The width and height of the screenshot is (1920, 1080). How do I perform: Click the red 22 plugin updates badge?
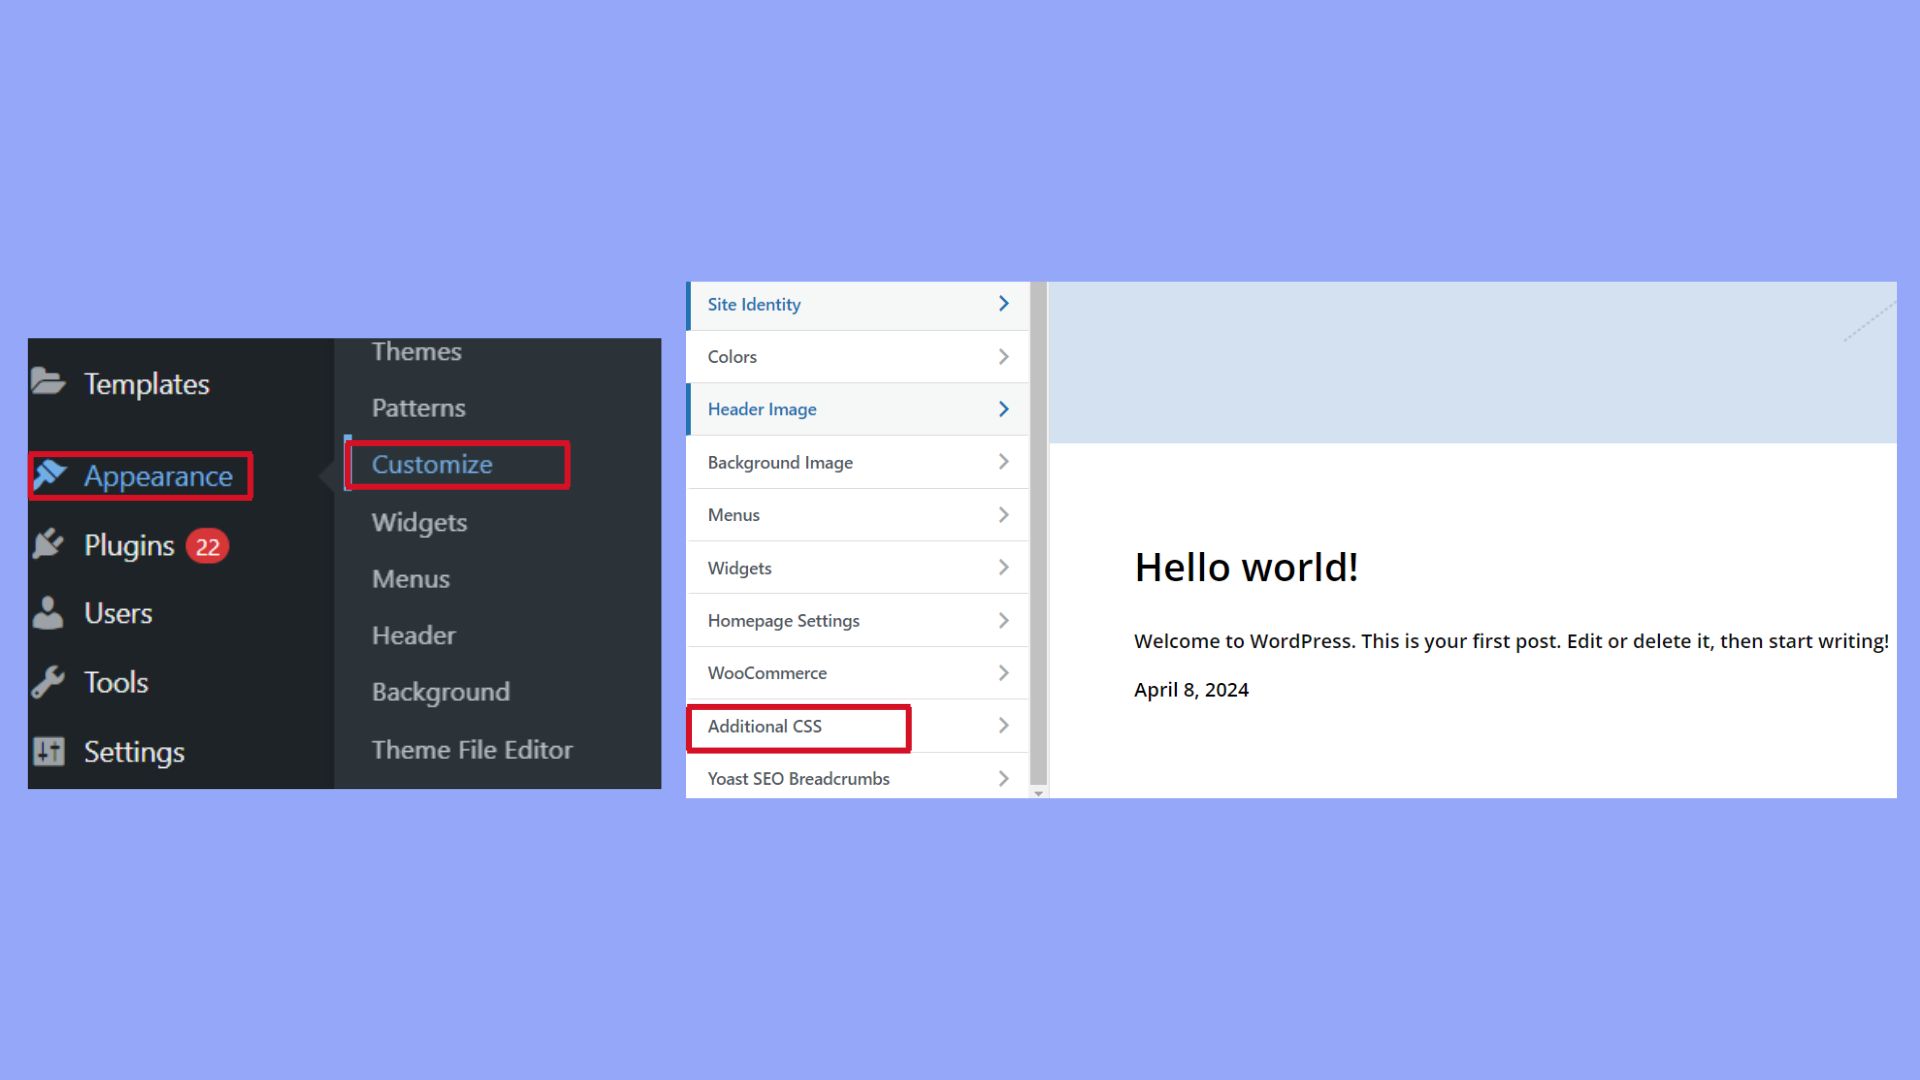[207, 546]
